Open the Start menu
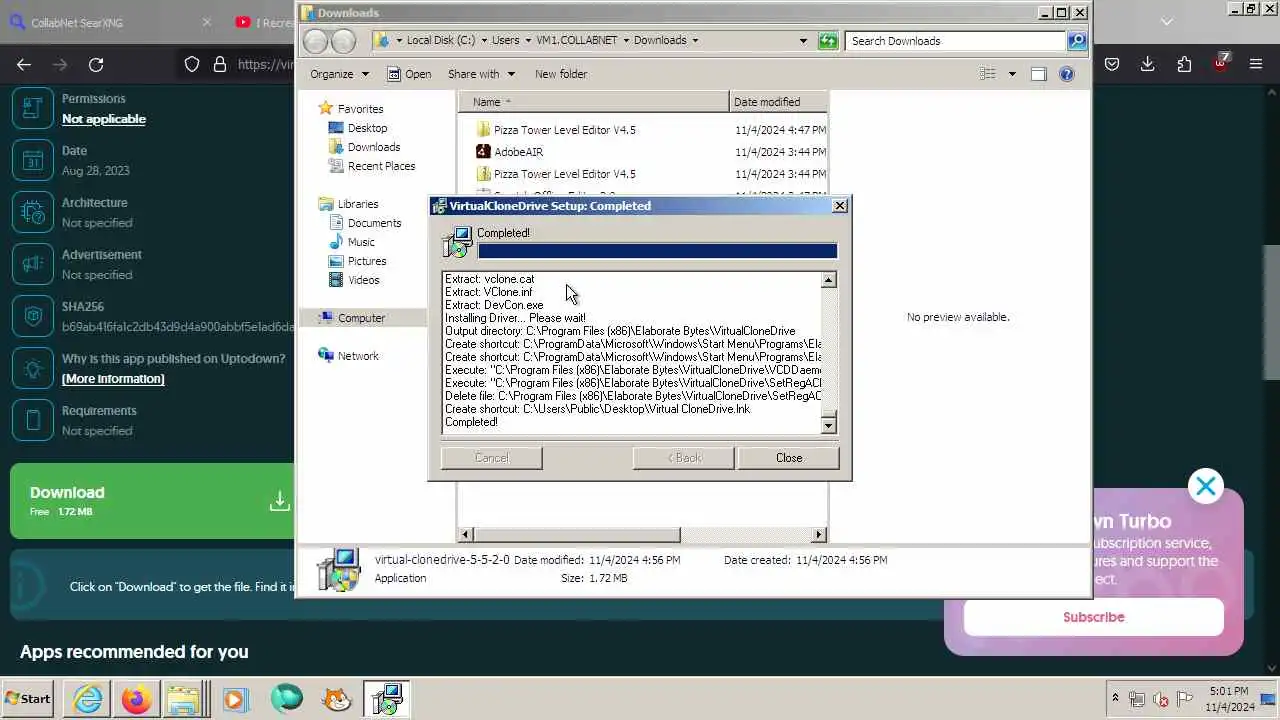Viewport: 1280px width, 720px height. point(29,699)
